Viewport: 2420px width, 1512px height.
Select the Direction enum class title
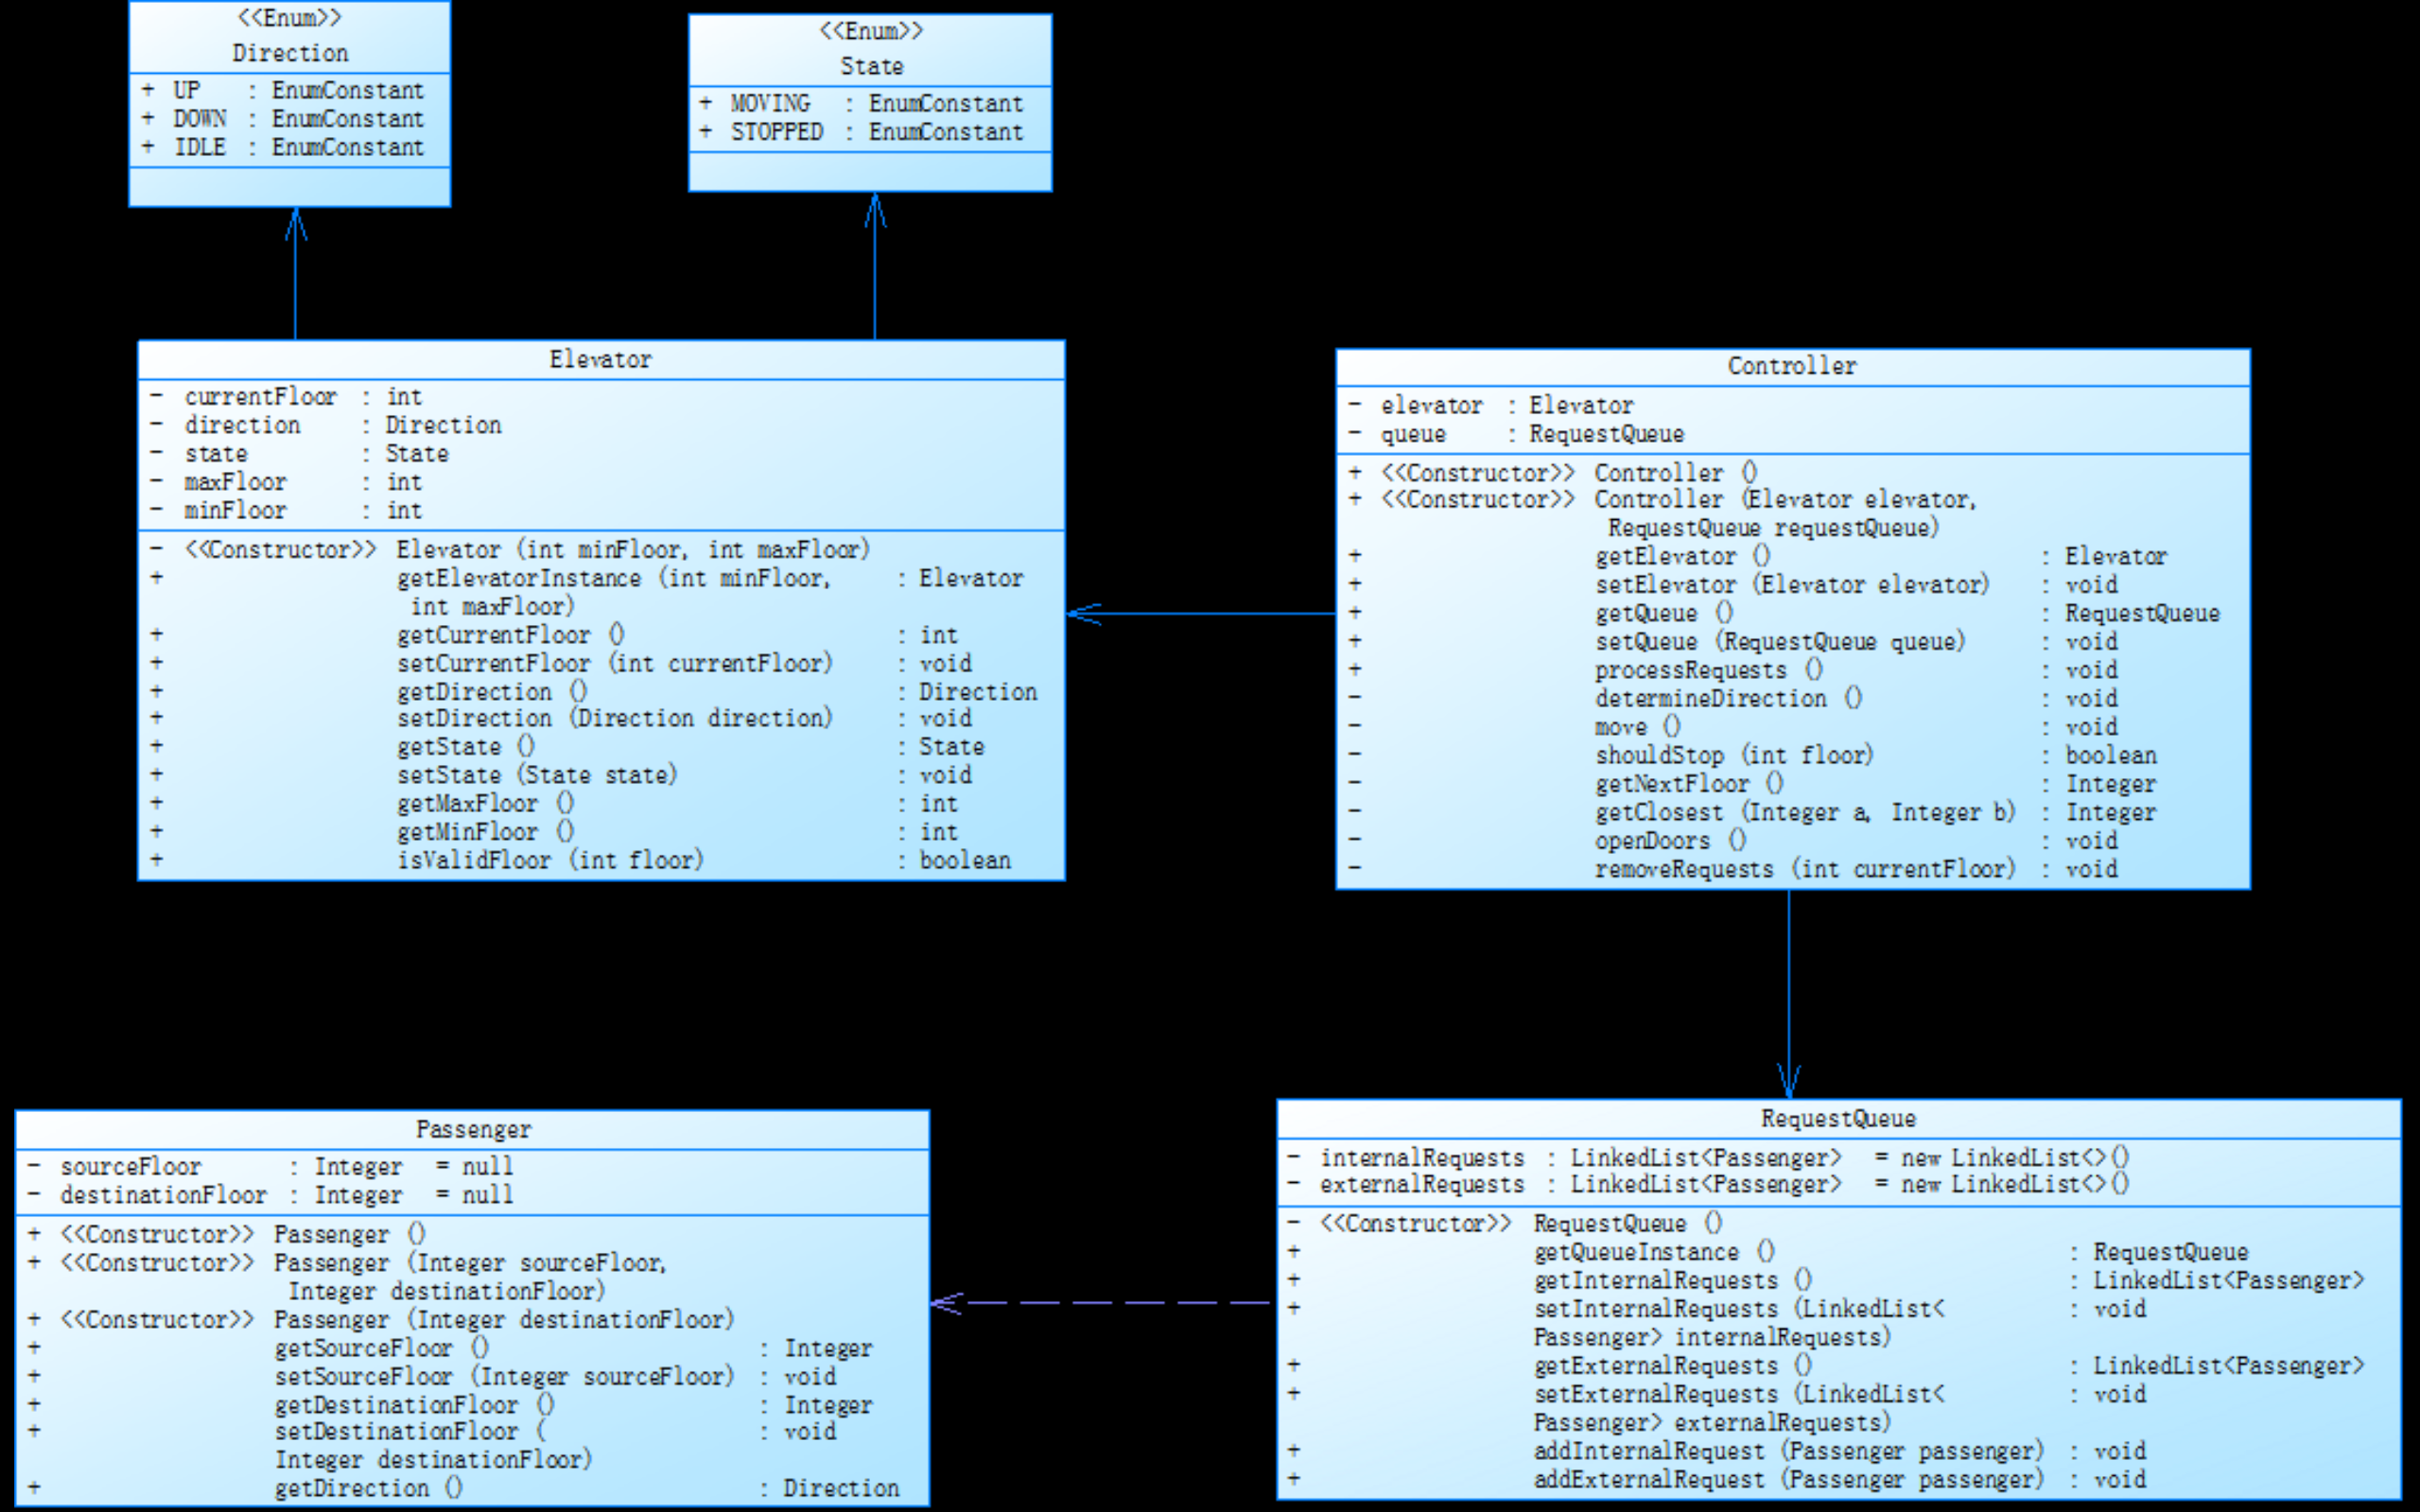[290, 53]
